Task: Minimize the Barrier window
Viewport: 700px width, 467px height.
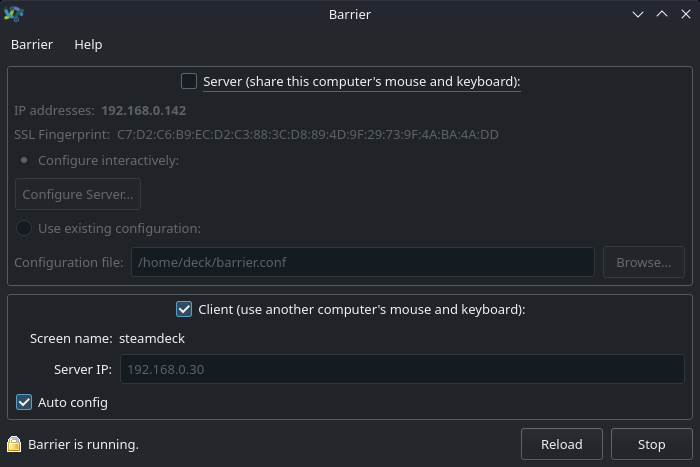Action: [x=638, y=14]
